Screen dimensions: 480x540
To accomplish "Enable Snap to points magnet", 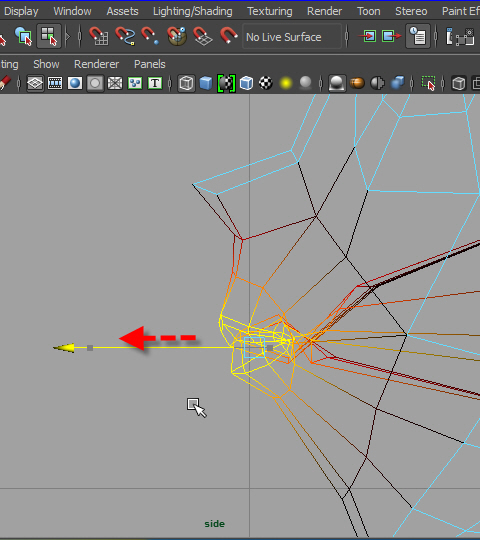I will [150, 36].
